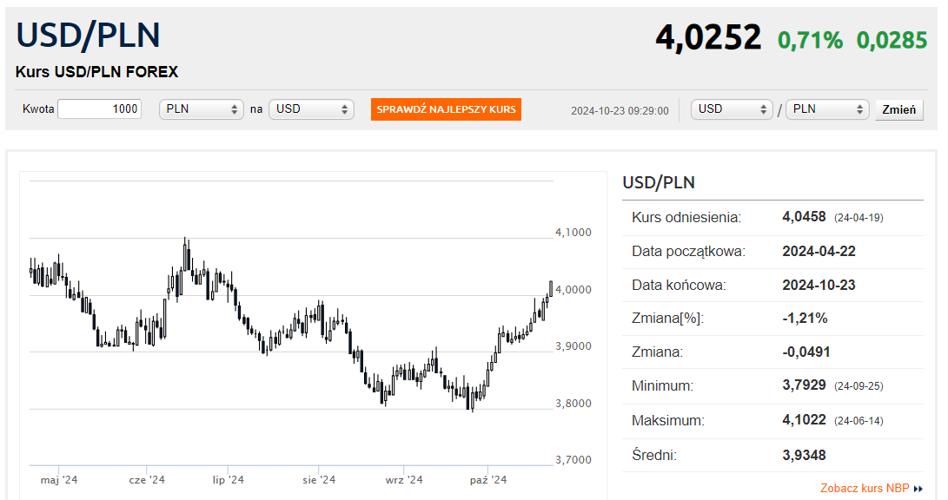The width and height of the screenshot is (948, 500).
Task: Click the Zmień button
Action: (899, 109)
